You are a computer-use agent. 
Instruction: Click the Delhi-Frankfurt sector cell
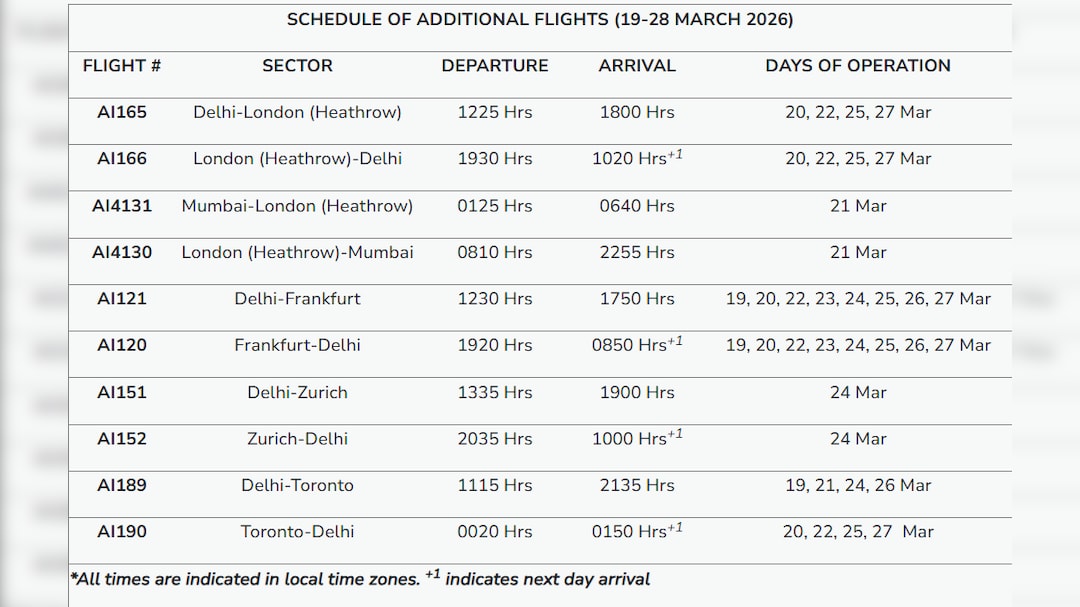[x=297, y=298]
